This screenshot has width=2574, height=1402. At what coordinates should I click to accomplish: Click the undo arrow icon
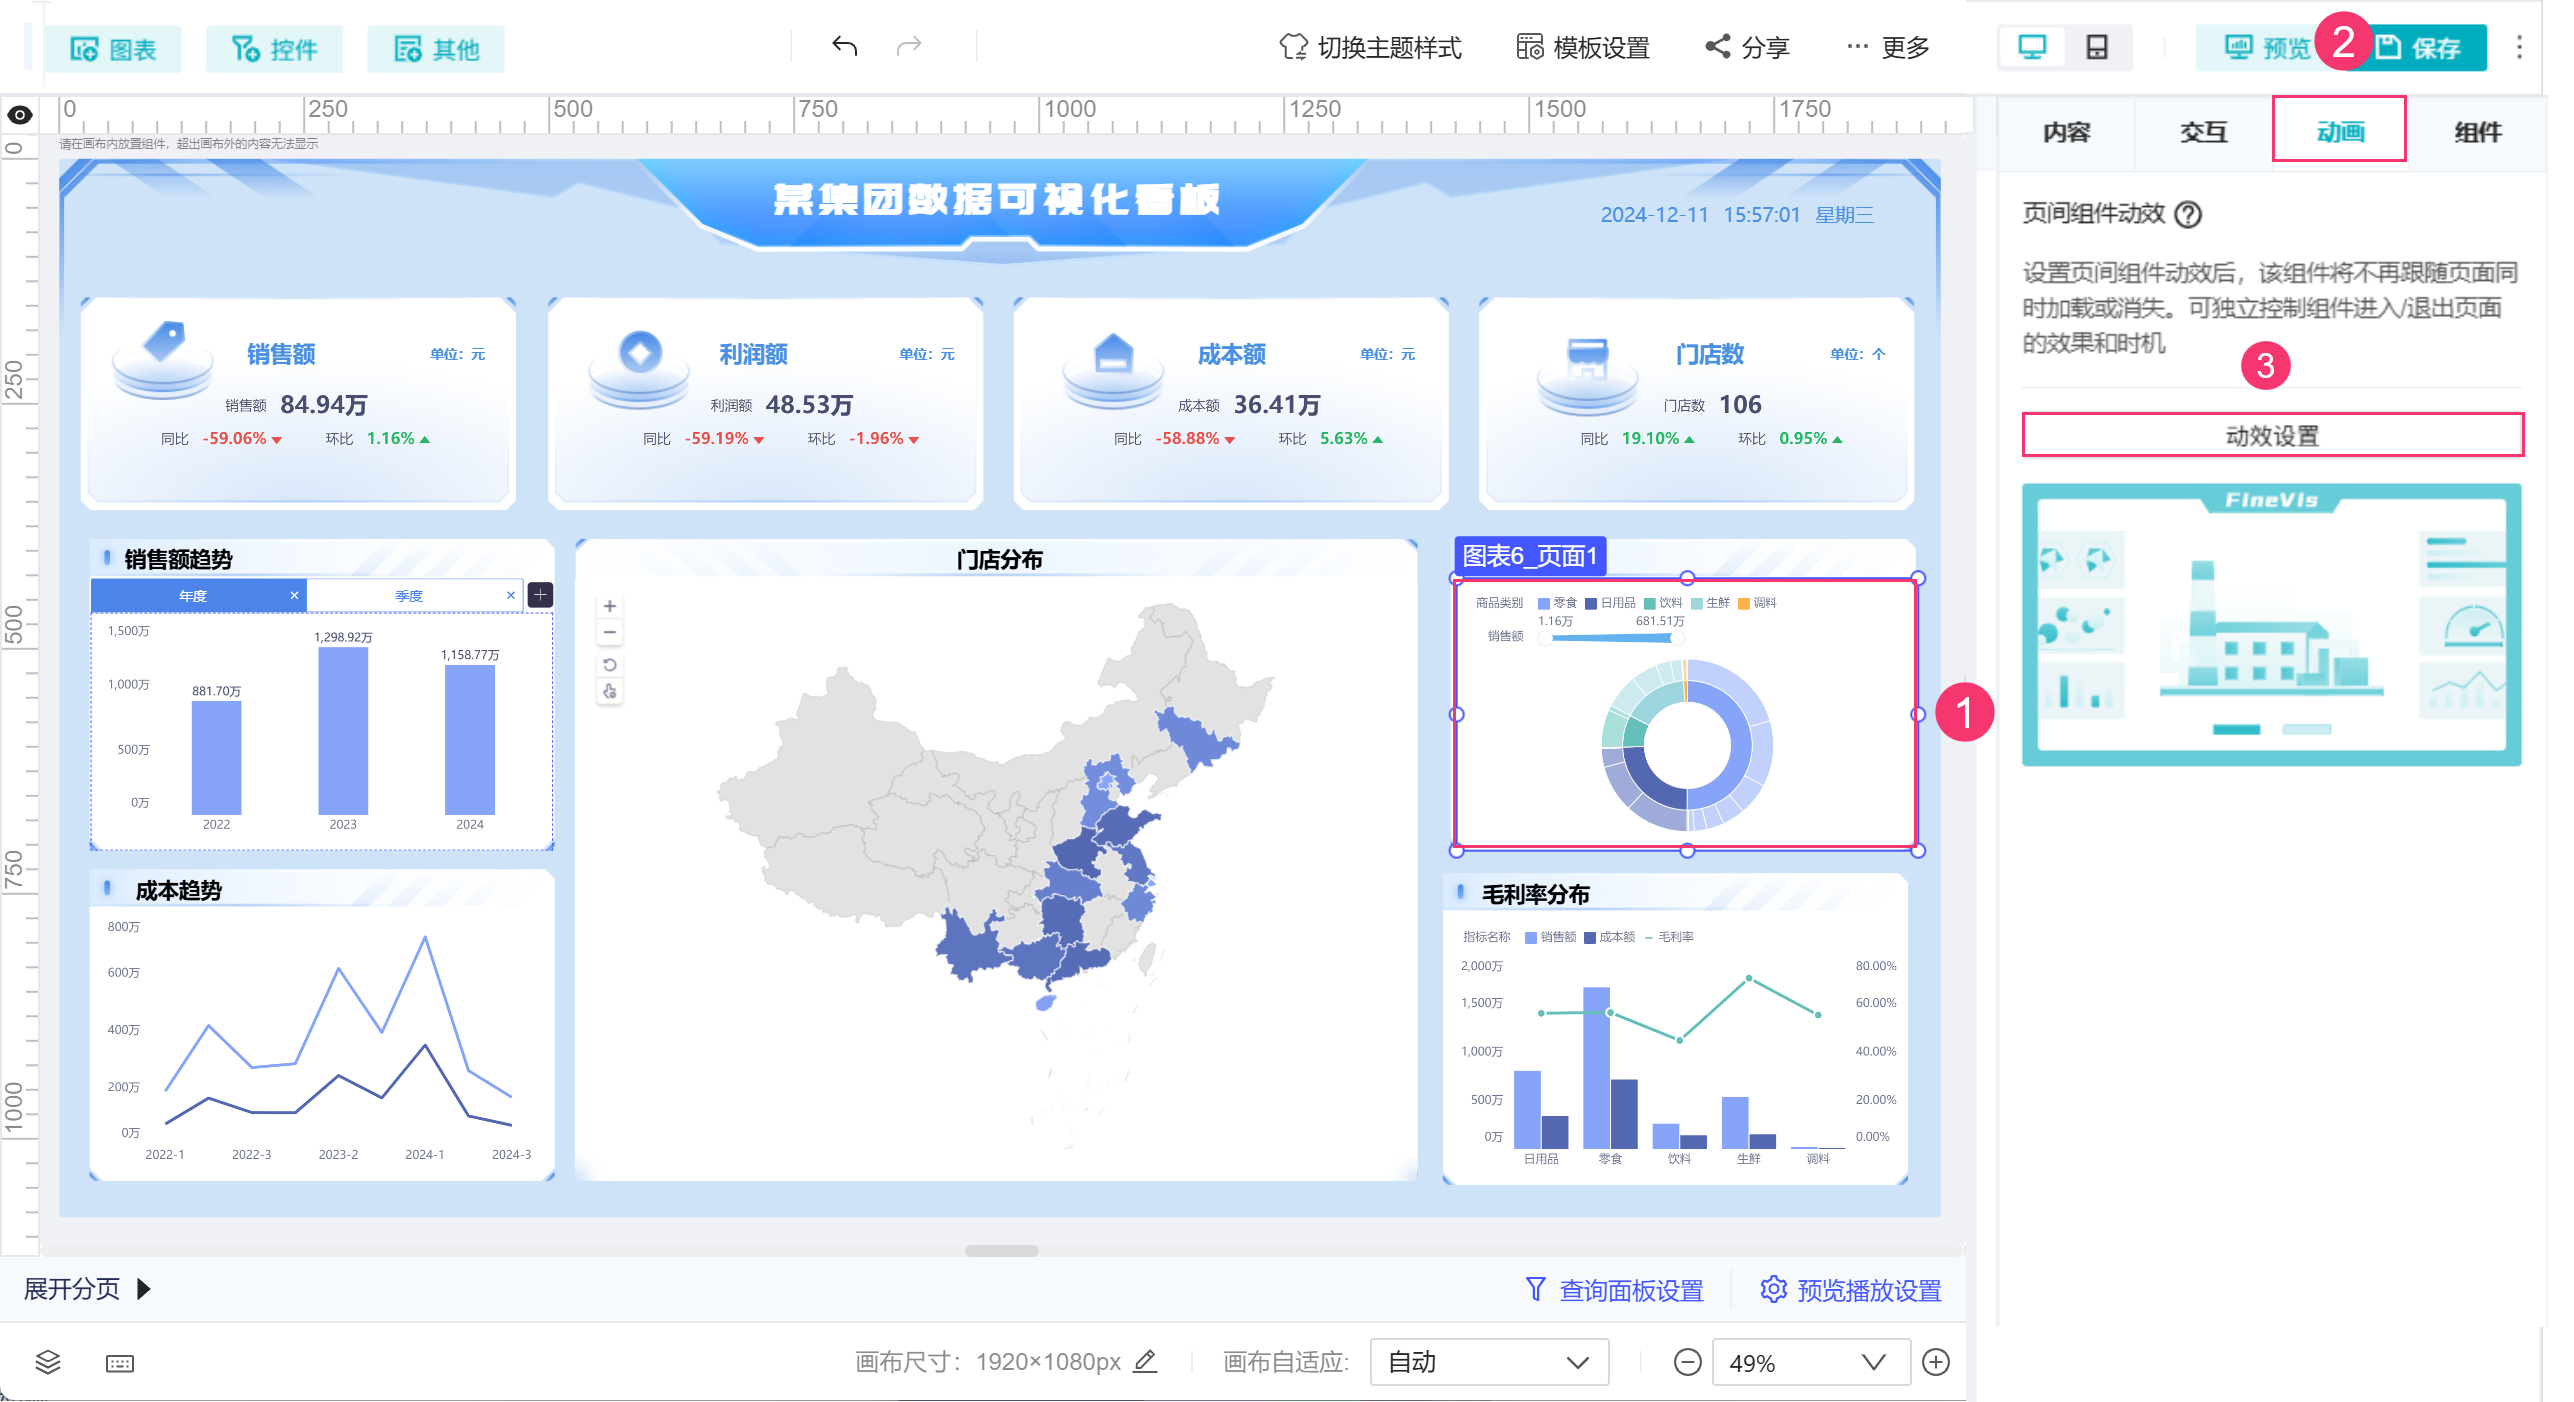click(845, 46)
